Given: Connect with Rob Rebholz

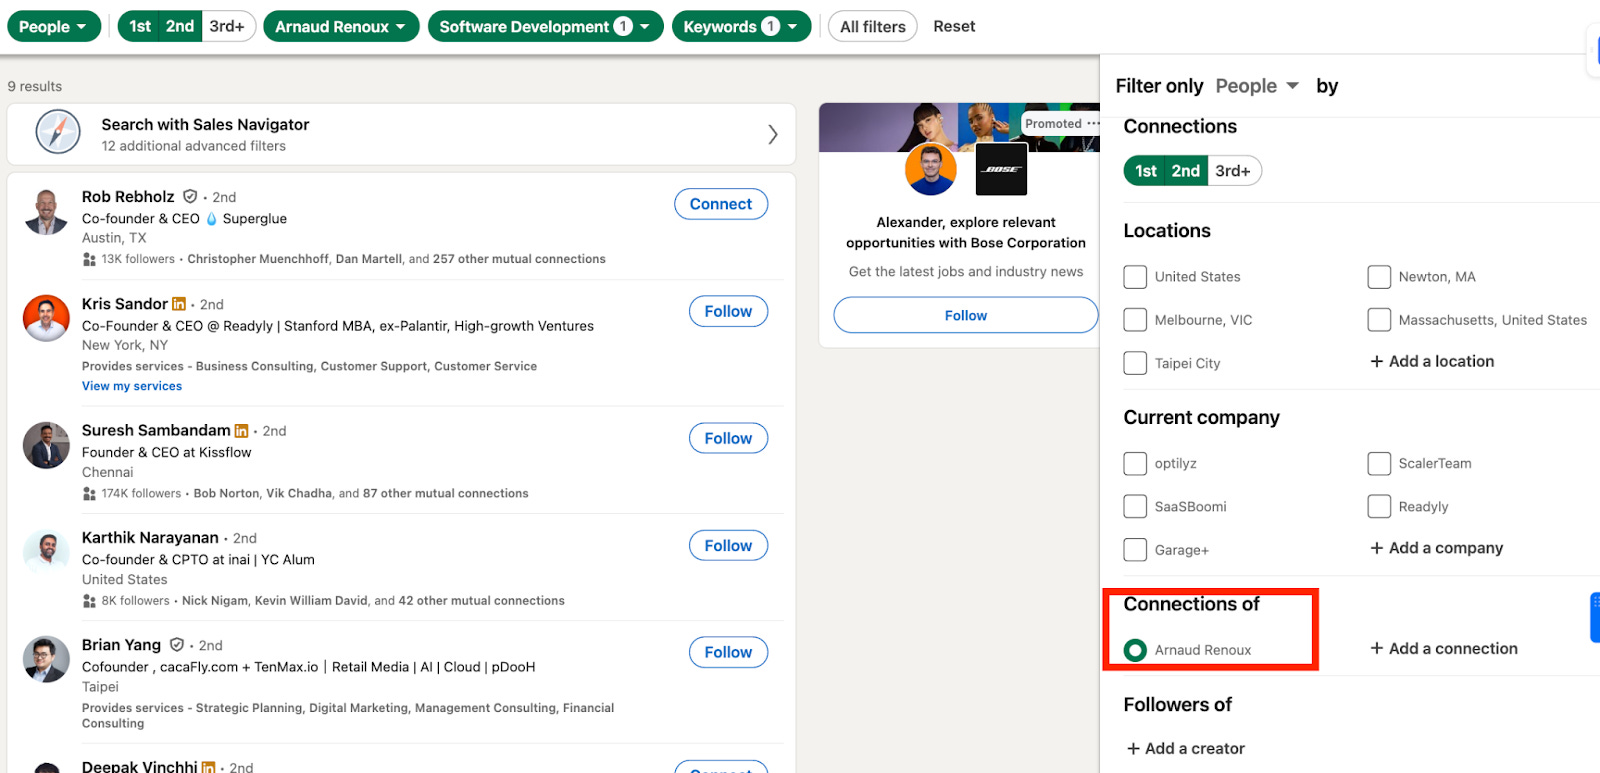Looking at the screenshot, I should click(x=721, y=204).
